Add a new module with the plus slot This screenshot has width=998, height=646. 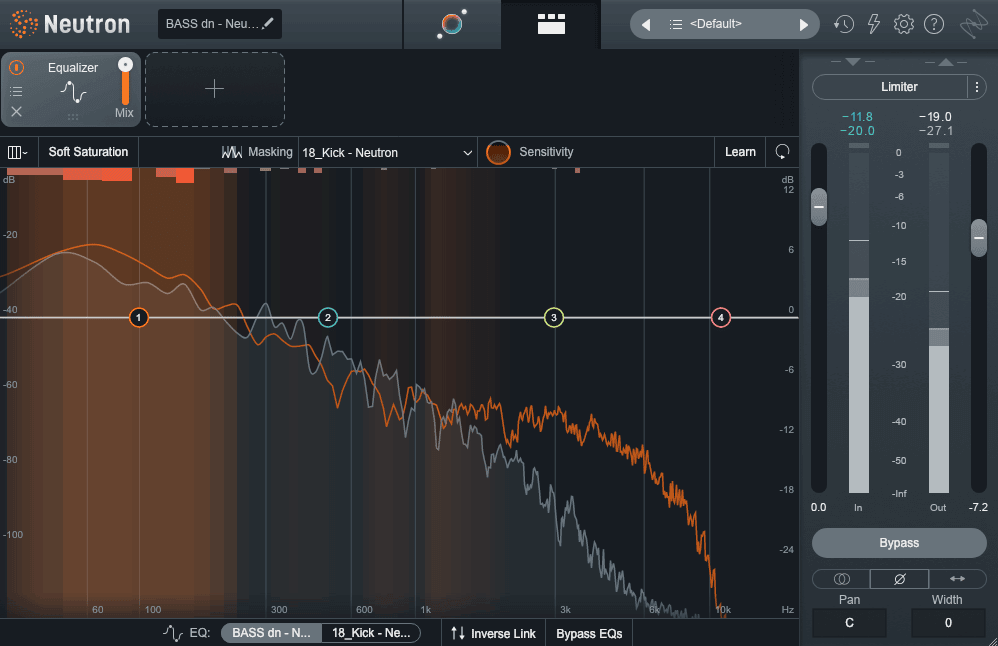(x=214, y=88)
